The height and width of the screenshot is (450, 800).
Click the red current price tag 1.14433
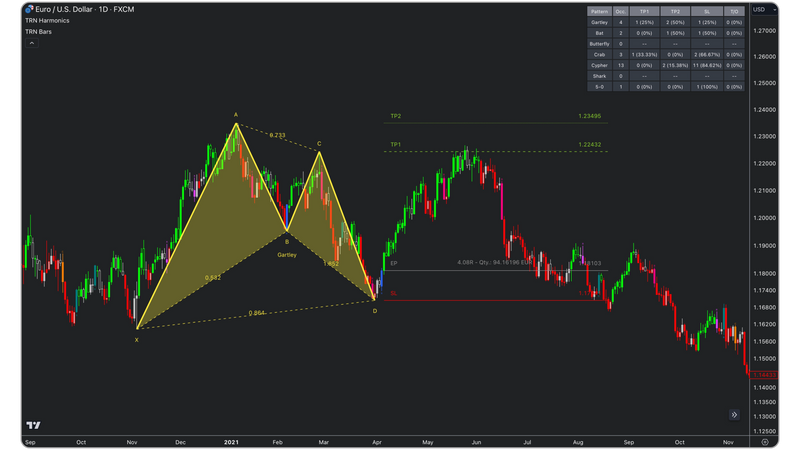764,375
